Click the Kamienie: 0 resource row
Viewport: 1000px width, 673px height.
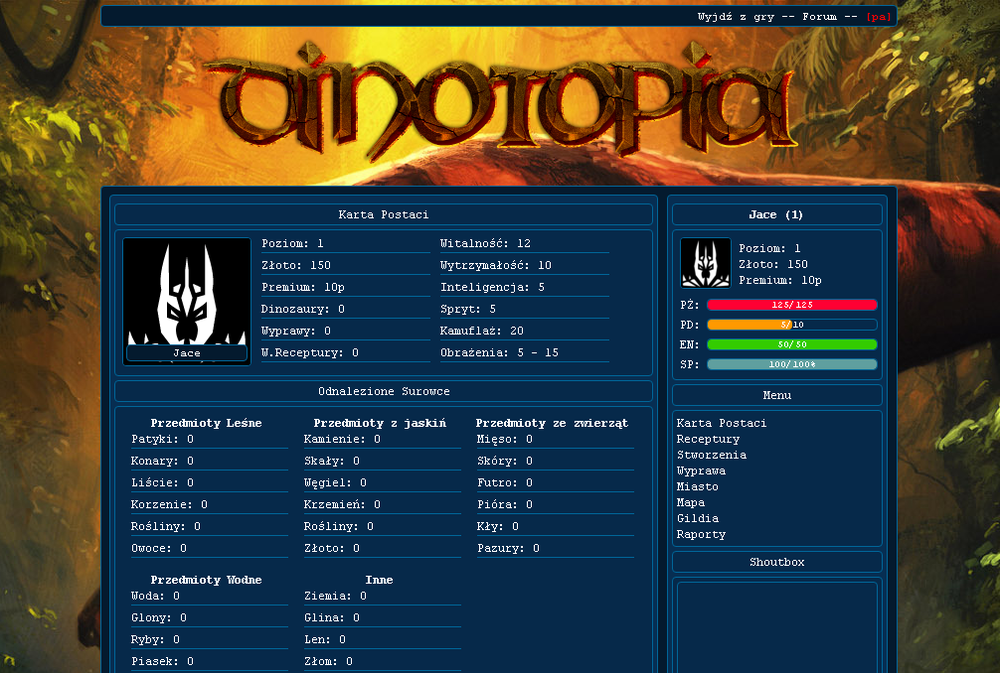pyautogui.click(x=382, y=440)
